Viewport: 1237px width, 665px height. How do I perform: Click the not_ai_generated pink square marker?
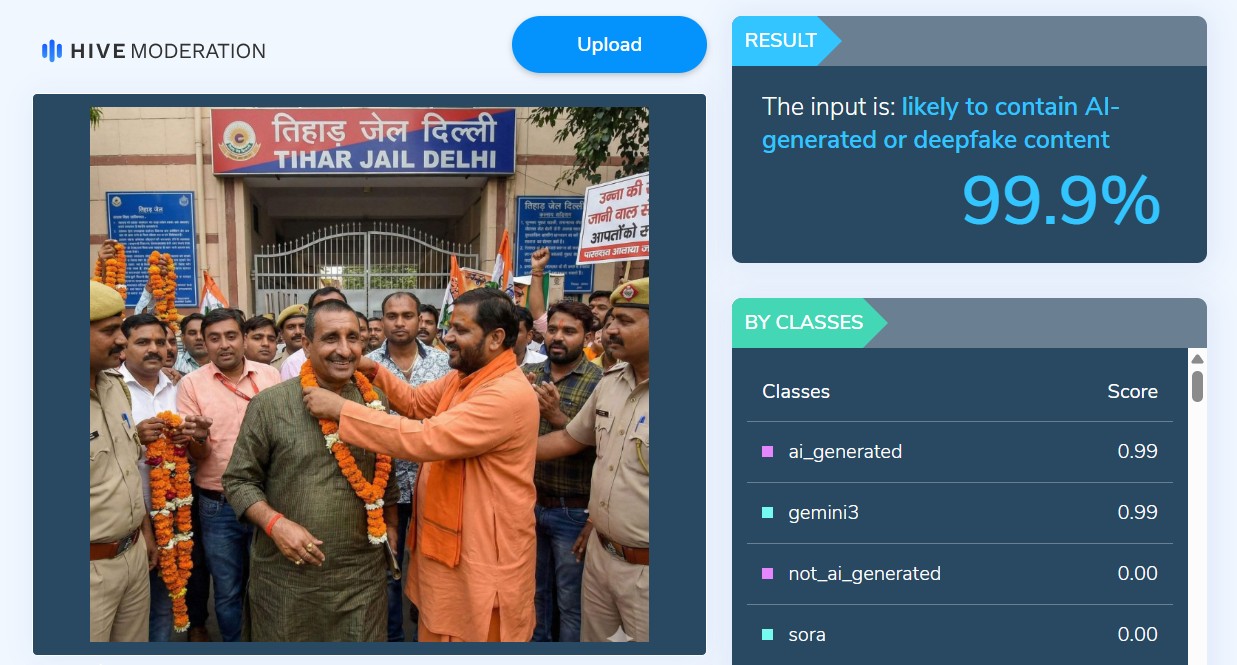(x=767, y=574)
